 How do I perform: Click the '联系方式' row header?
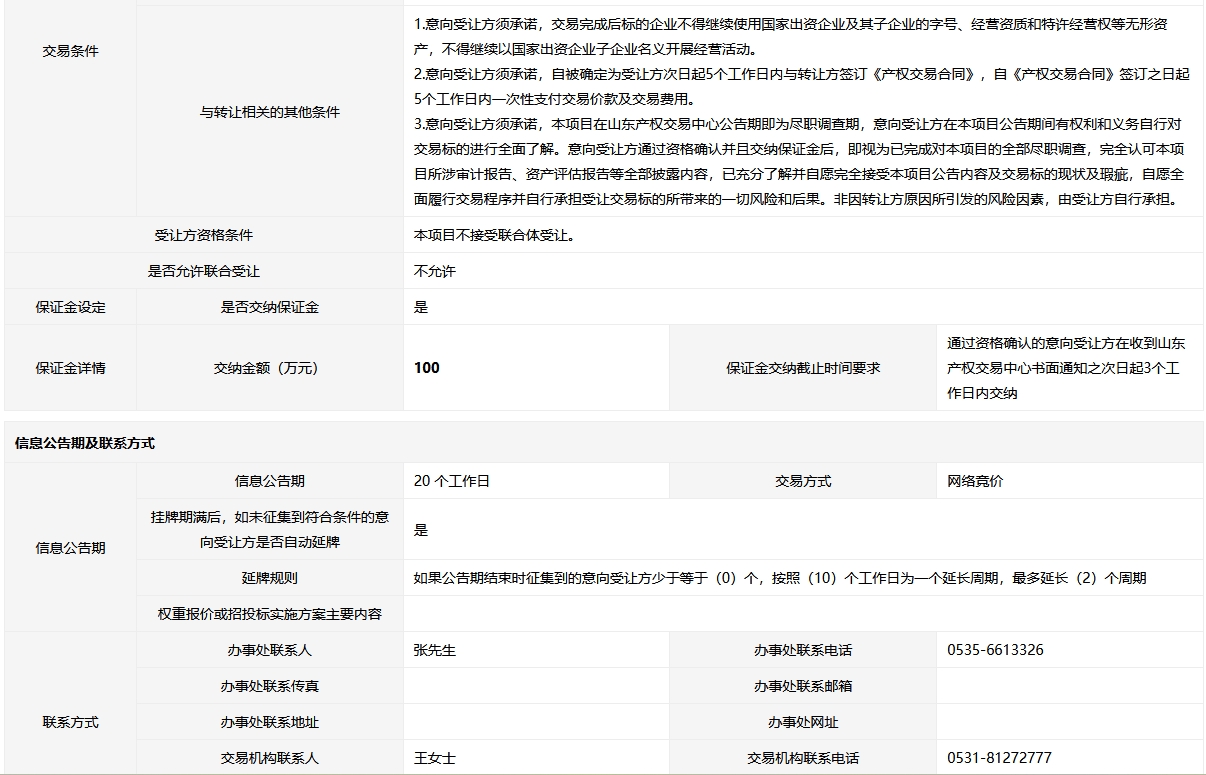[70, 722]
